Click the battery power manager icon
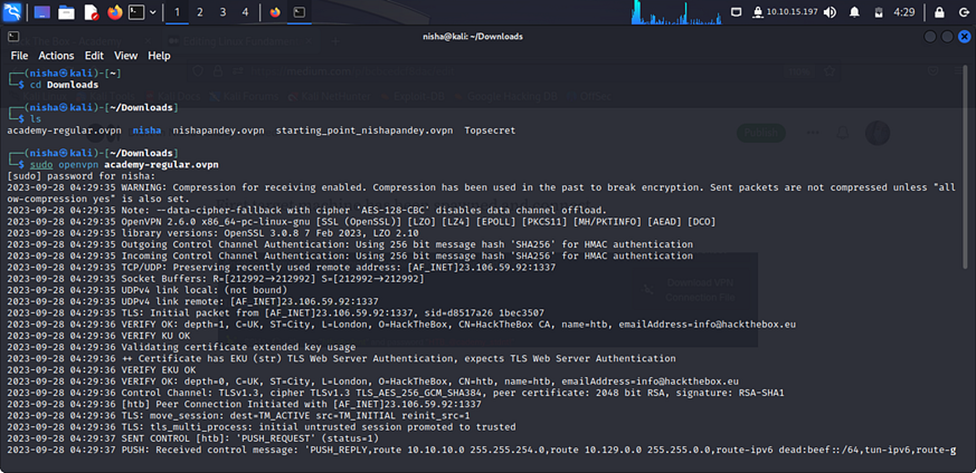Viewport: 976px width, 473px height. pos(879,12)
